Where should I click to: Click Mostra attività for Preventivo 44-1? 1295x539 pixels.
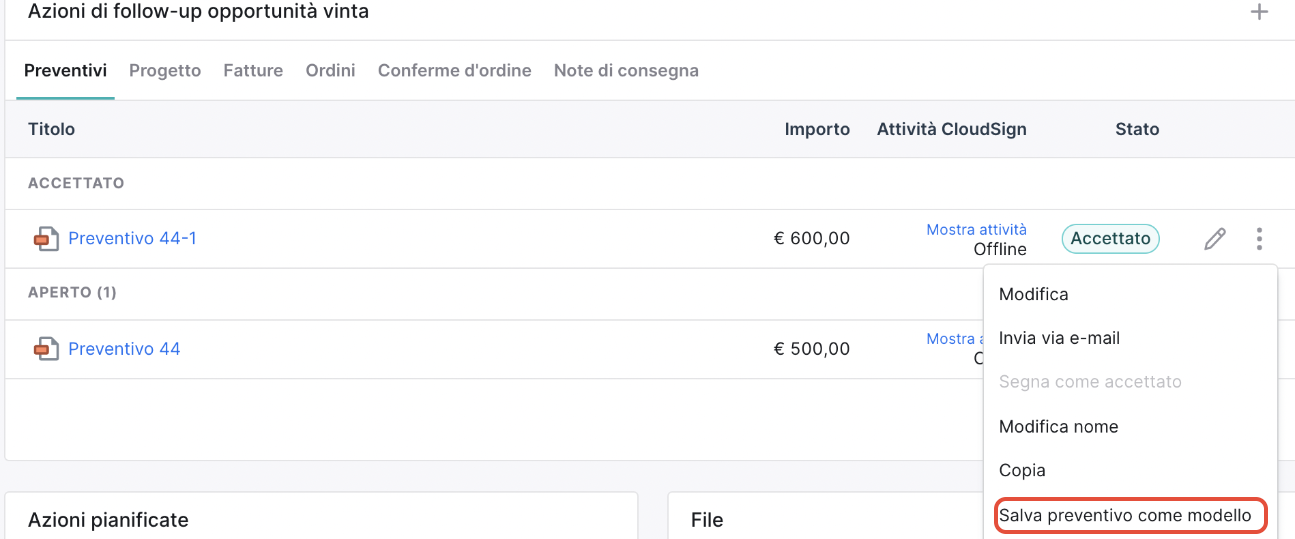(976, 230)
